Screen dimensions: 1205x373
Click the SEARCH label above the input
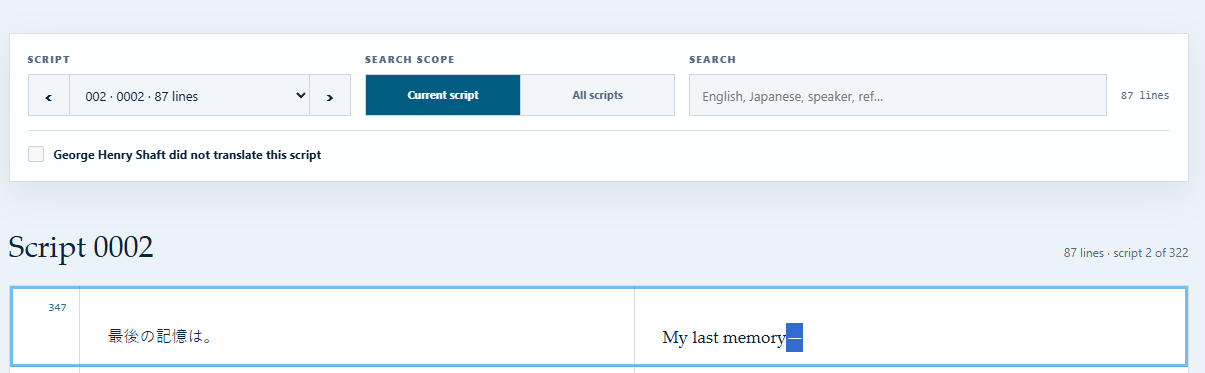click(x=712, y=60)
